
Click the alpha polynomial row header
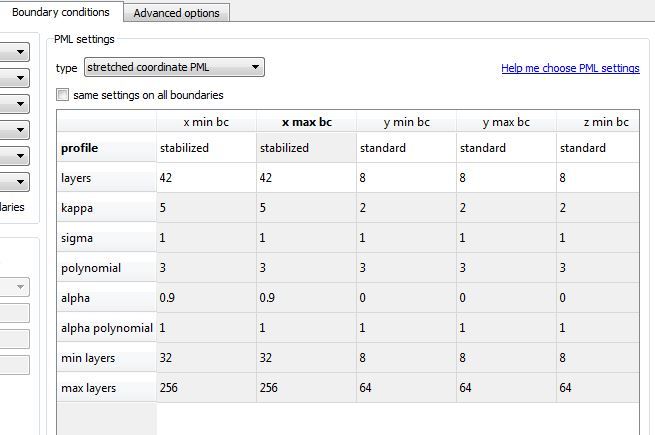tap(106, 328)
